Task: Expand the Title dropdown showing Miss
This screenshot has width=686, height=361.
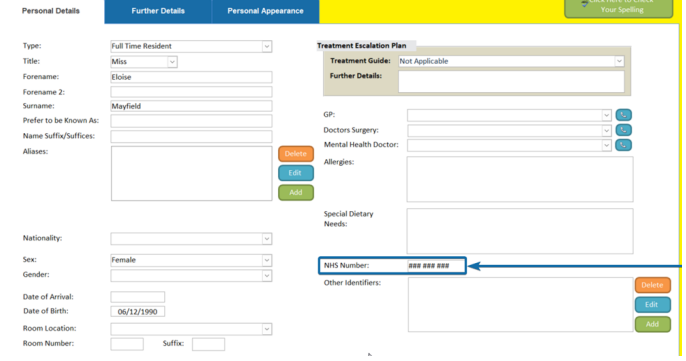Action: 172,62
